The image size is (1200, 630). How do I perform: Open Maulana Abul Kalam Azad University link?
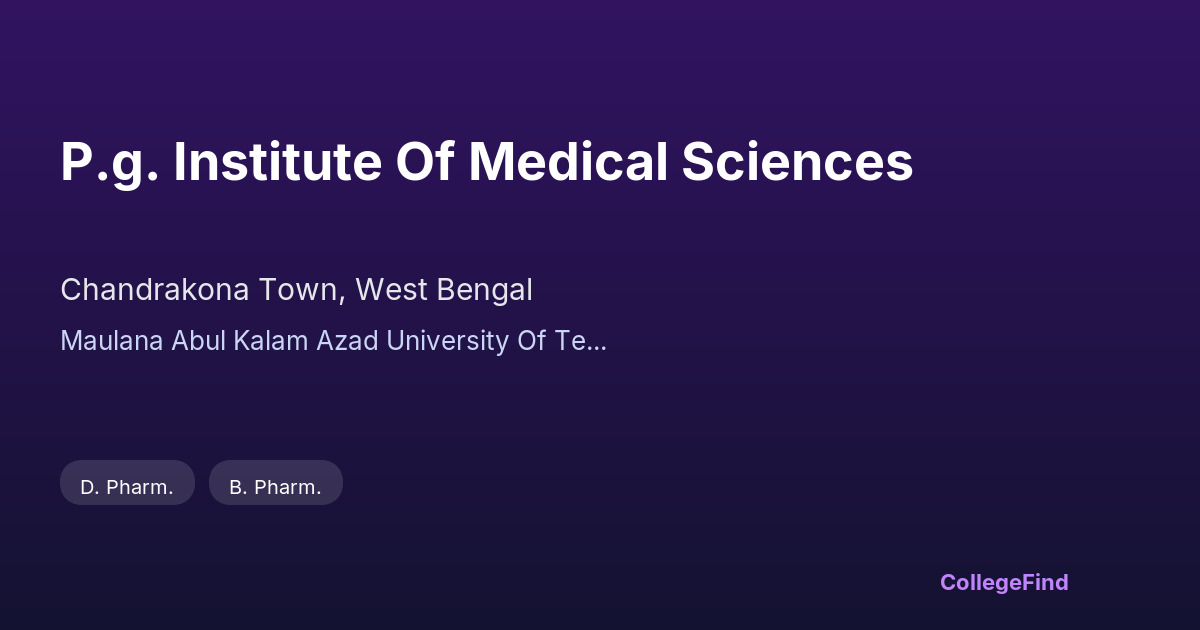tap(333, 341)
